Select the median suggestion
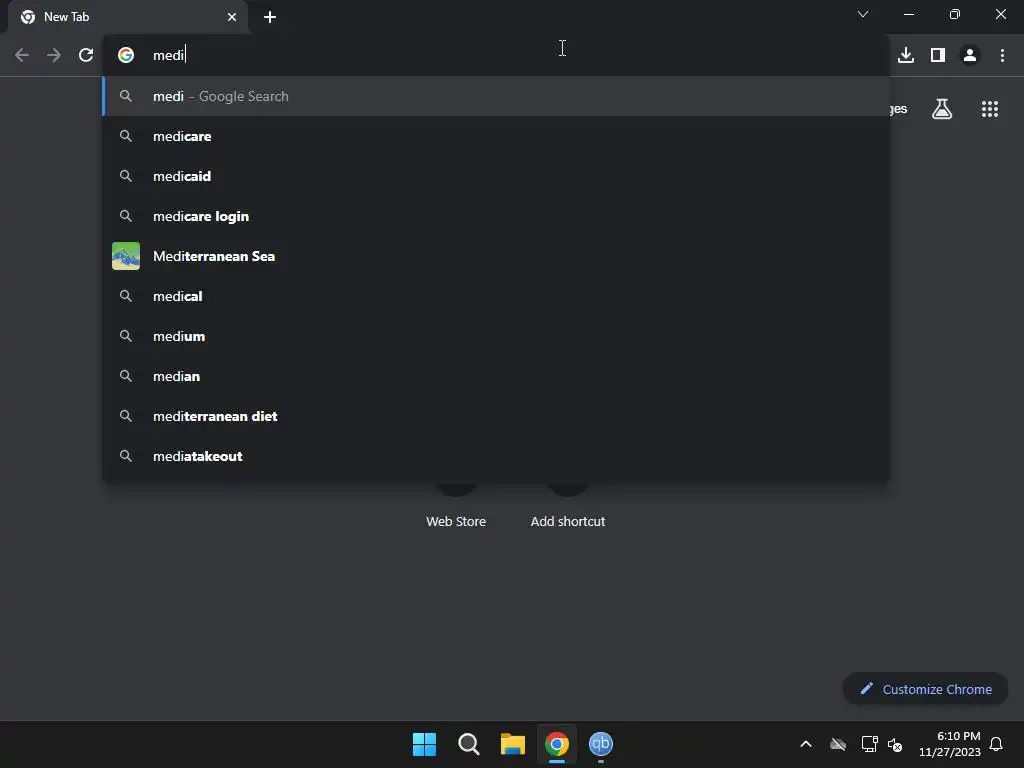1024x768 pixels. 496,376
